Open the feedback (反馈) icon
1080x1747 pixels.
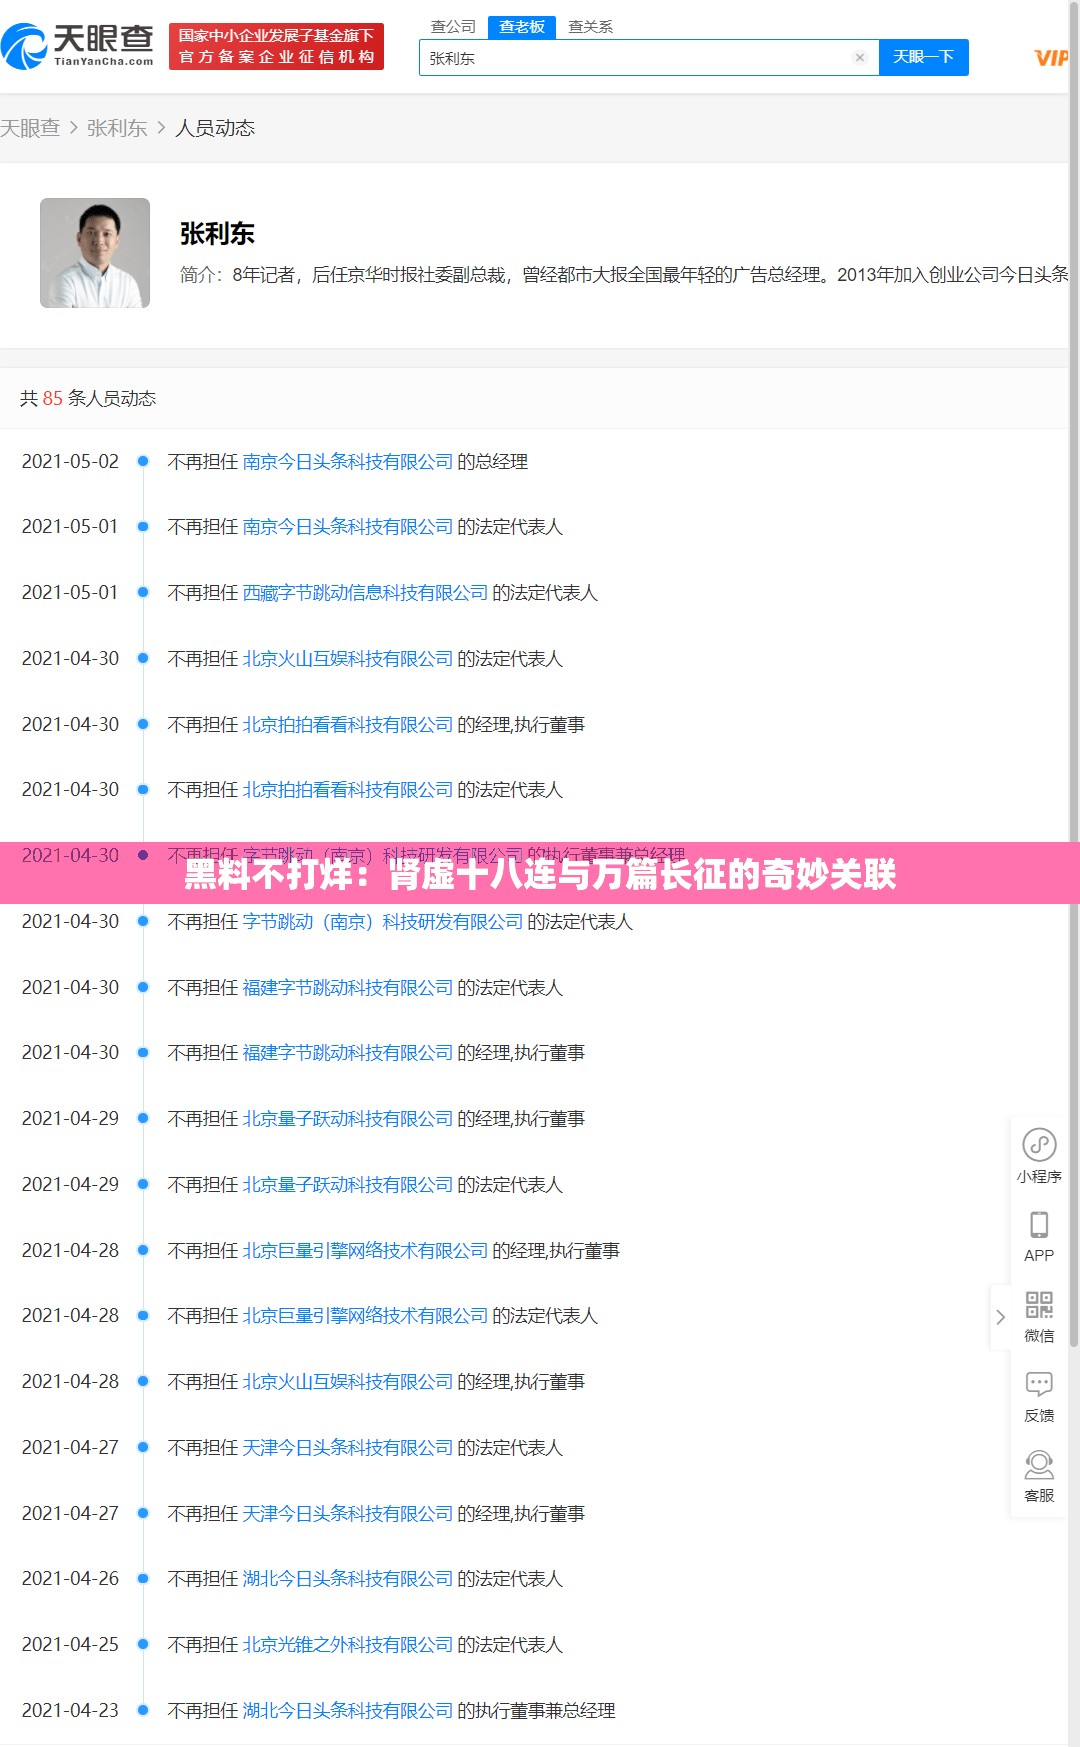click(1039, 1396)
